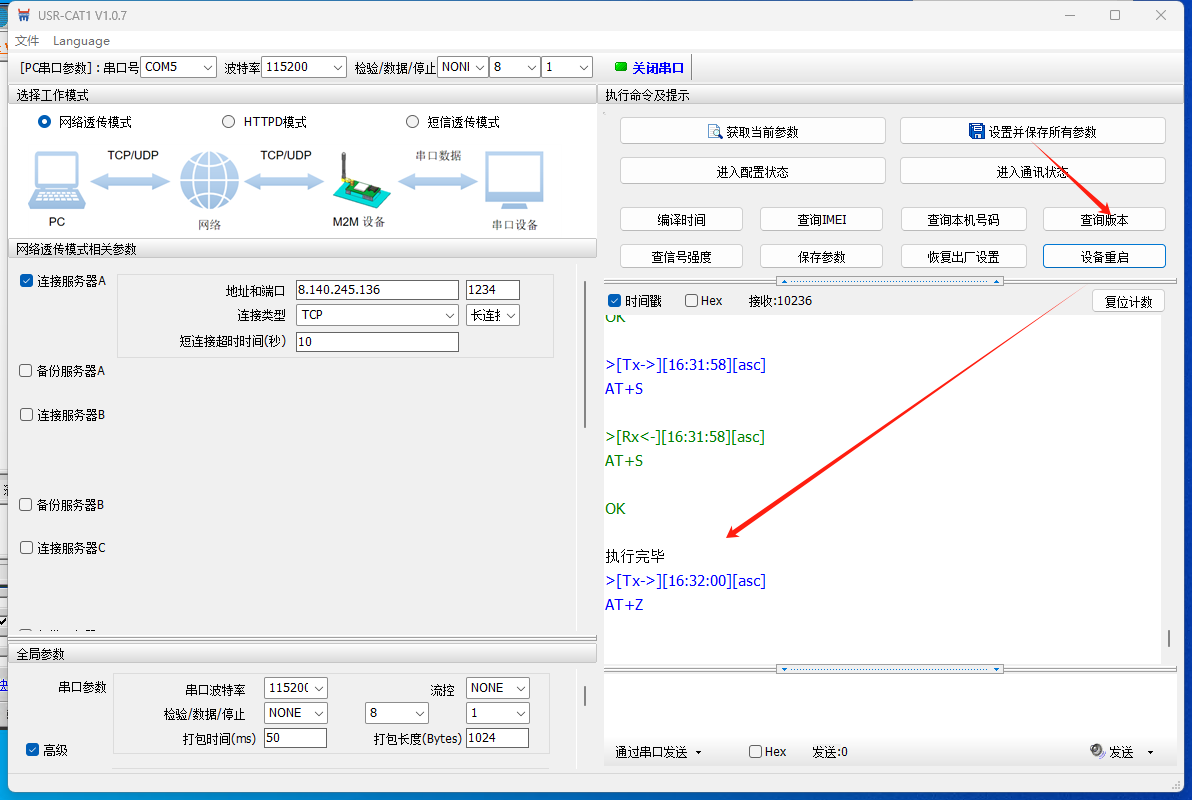Image resolution: width=1192 pixels, height=800 pixels.
Task: Open the 文件 menu
Action: 27,41
